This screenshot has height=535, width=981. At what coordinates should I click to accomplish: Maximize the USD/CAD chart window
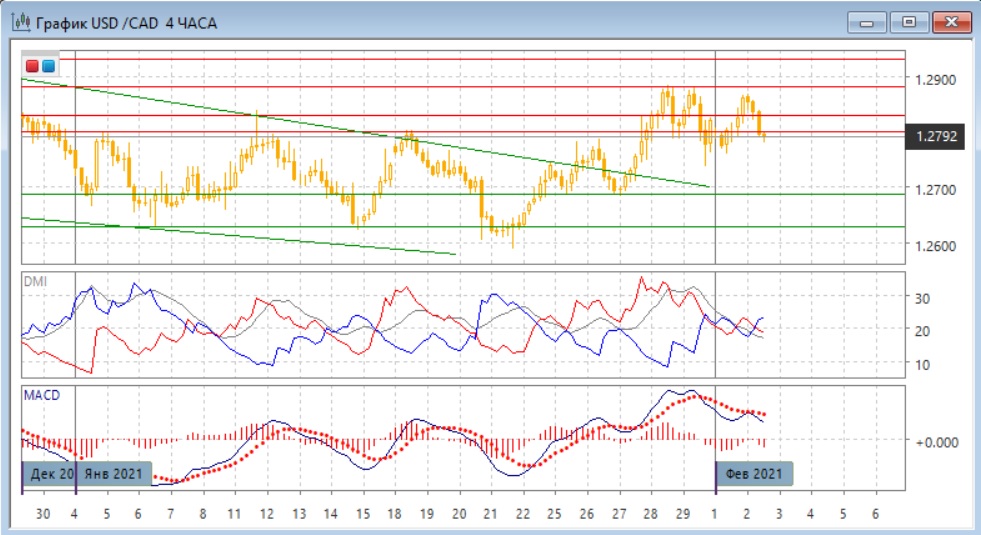(909, 21)
